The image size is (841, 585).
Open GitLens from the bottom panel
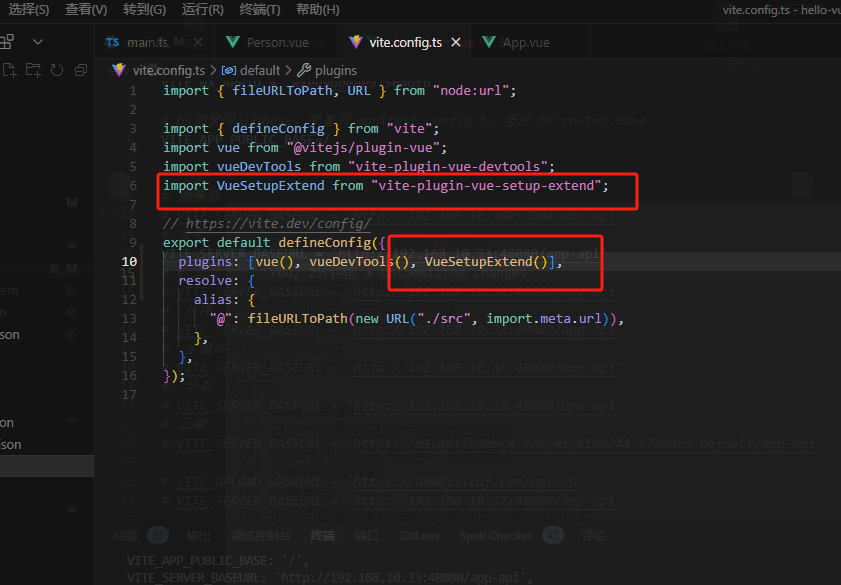point(418,535)
